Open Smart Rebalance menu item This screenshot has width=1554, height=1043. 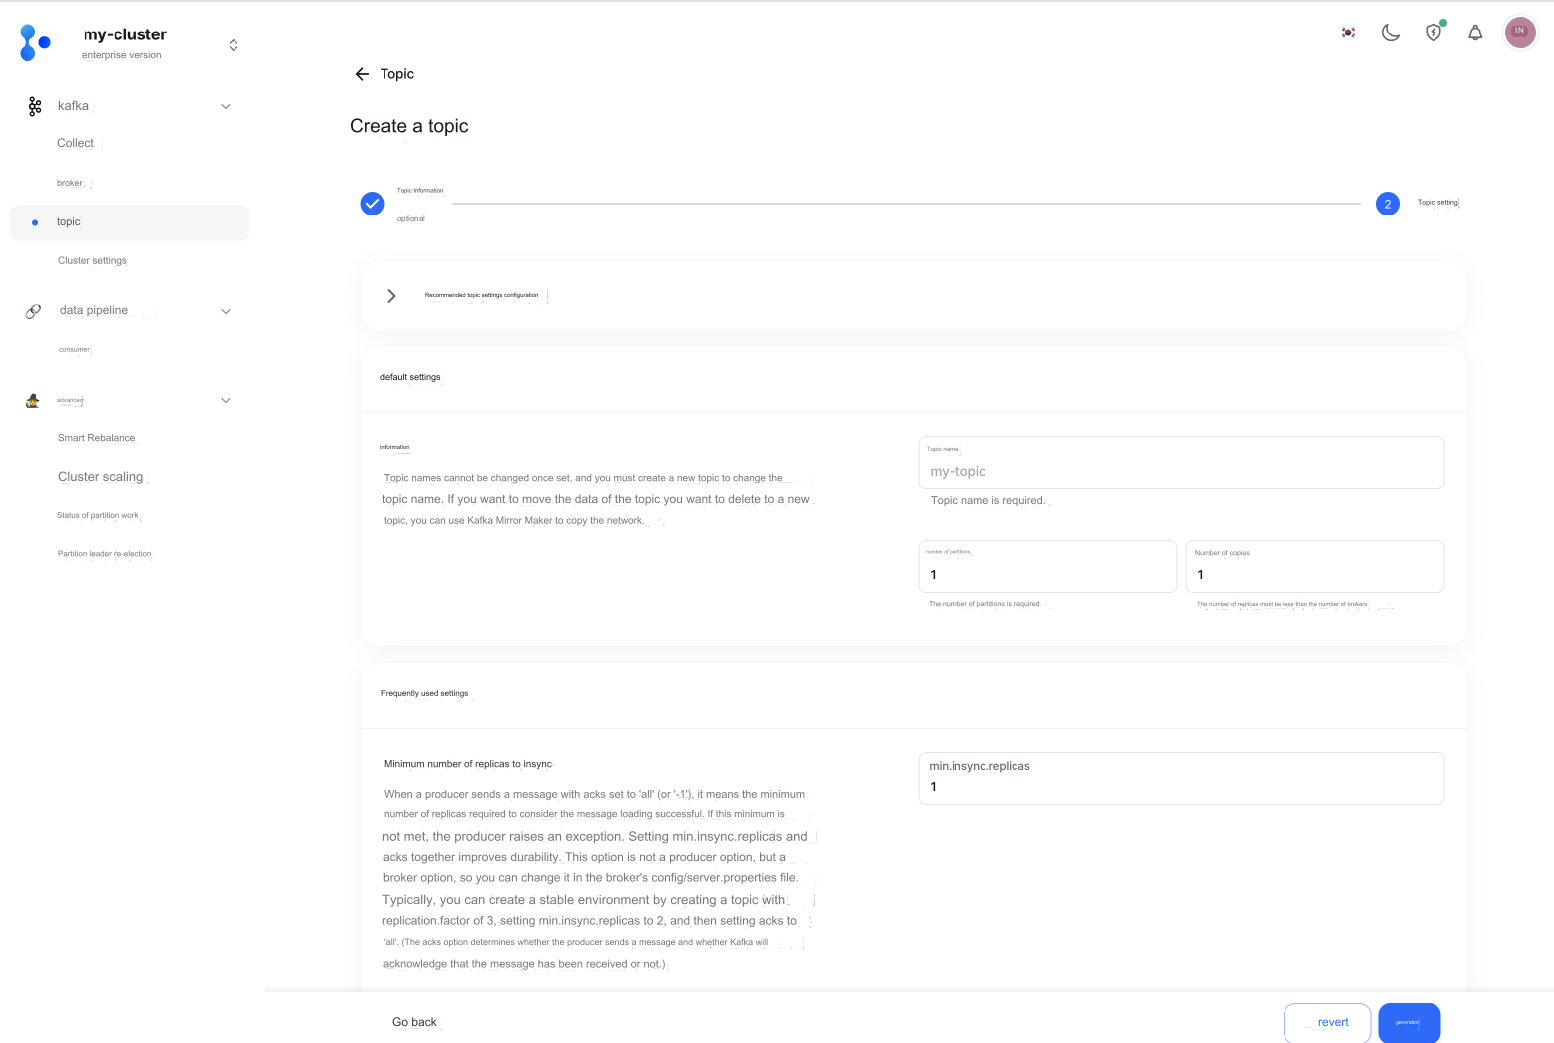tap(96, 438)
